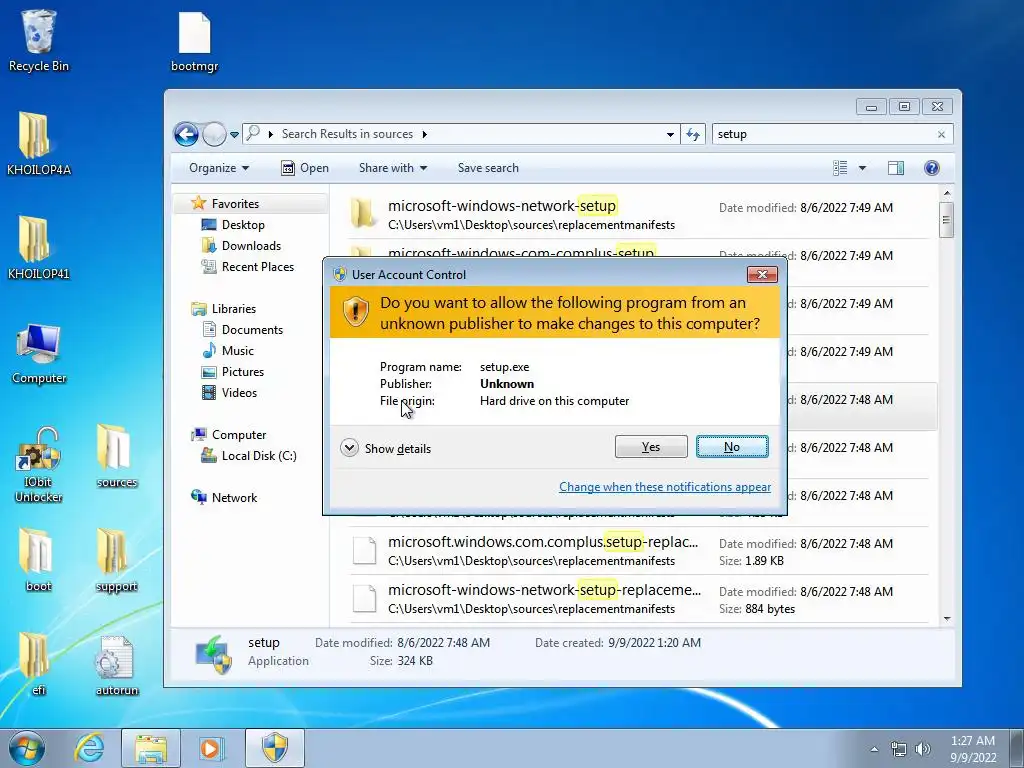Select the autorun file on desktop

coord(116,664)
